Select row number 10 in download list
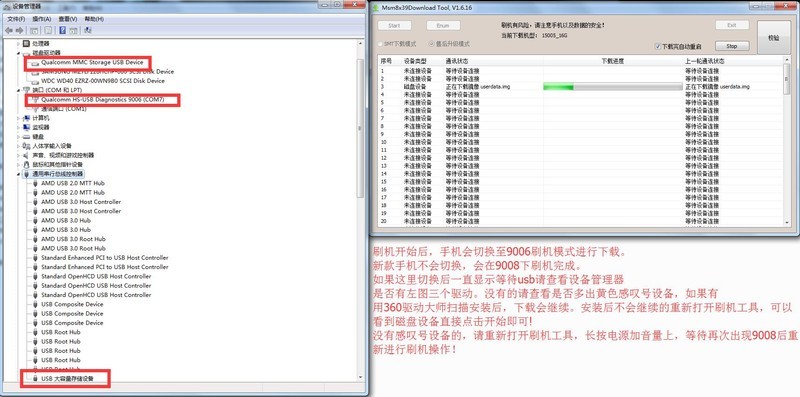Screen dimensions: 800x397 pyautogui.click(x=384, y=142)
